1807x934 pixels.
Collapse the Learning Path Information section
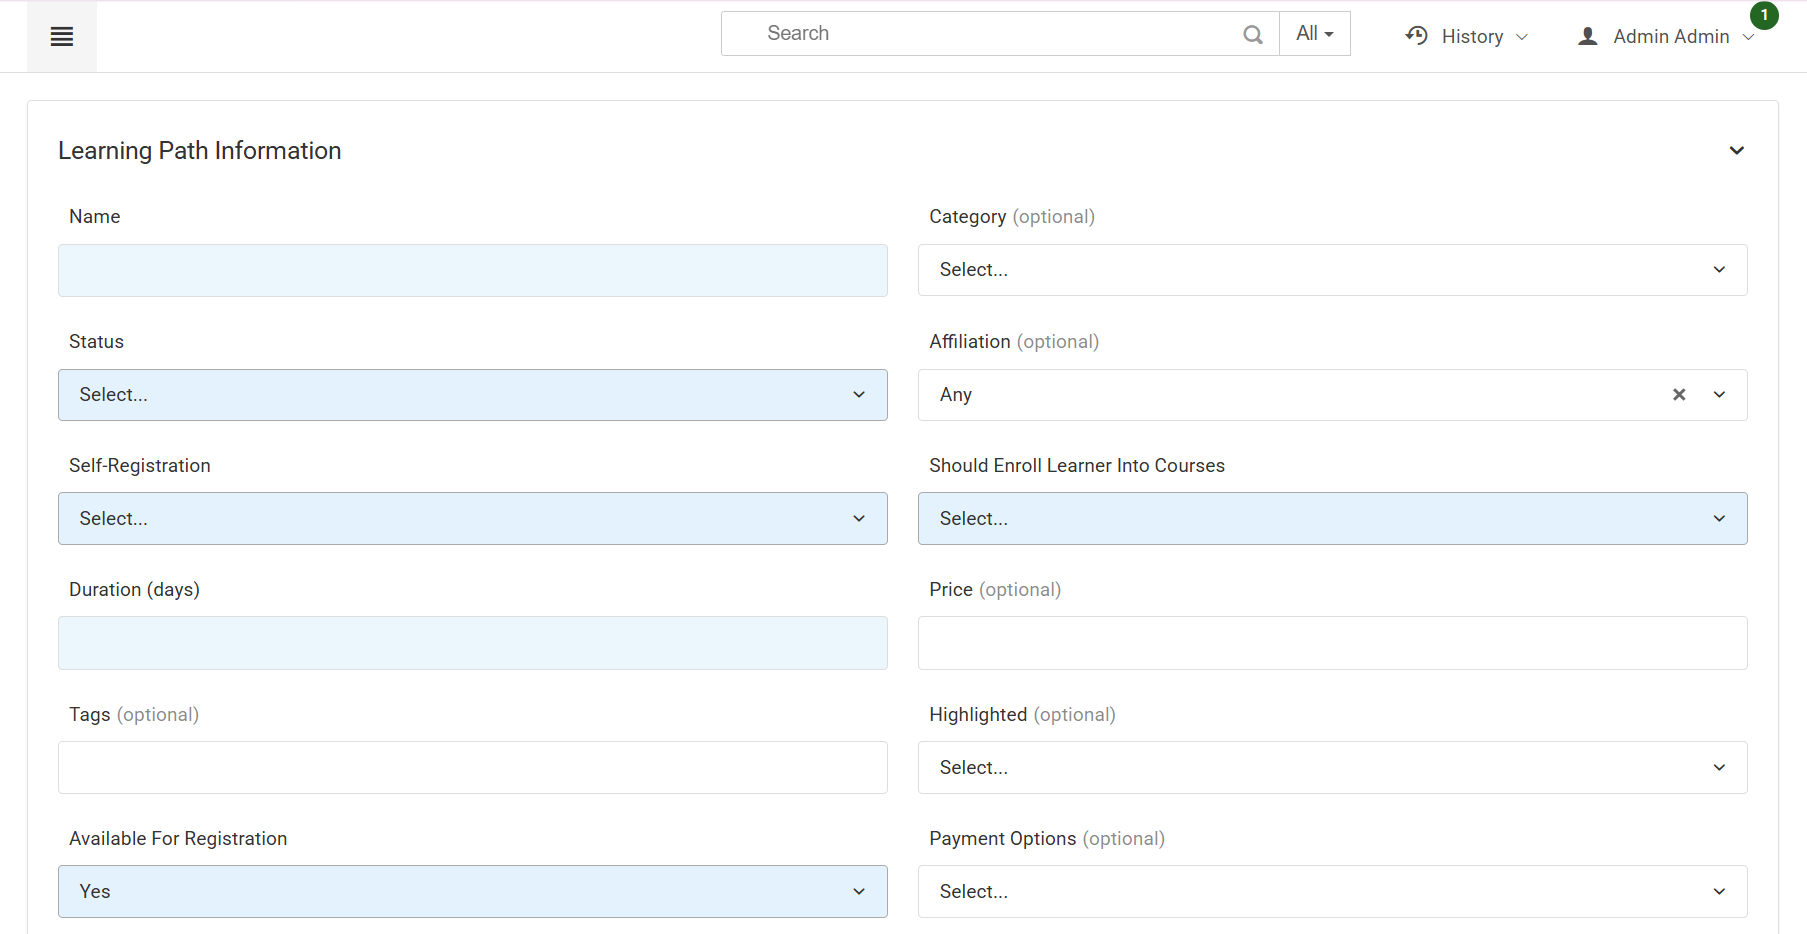point(1736,151)
